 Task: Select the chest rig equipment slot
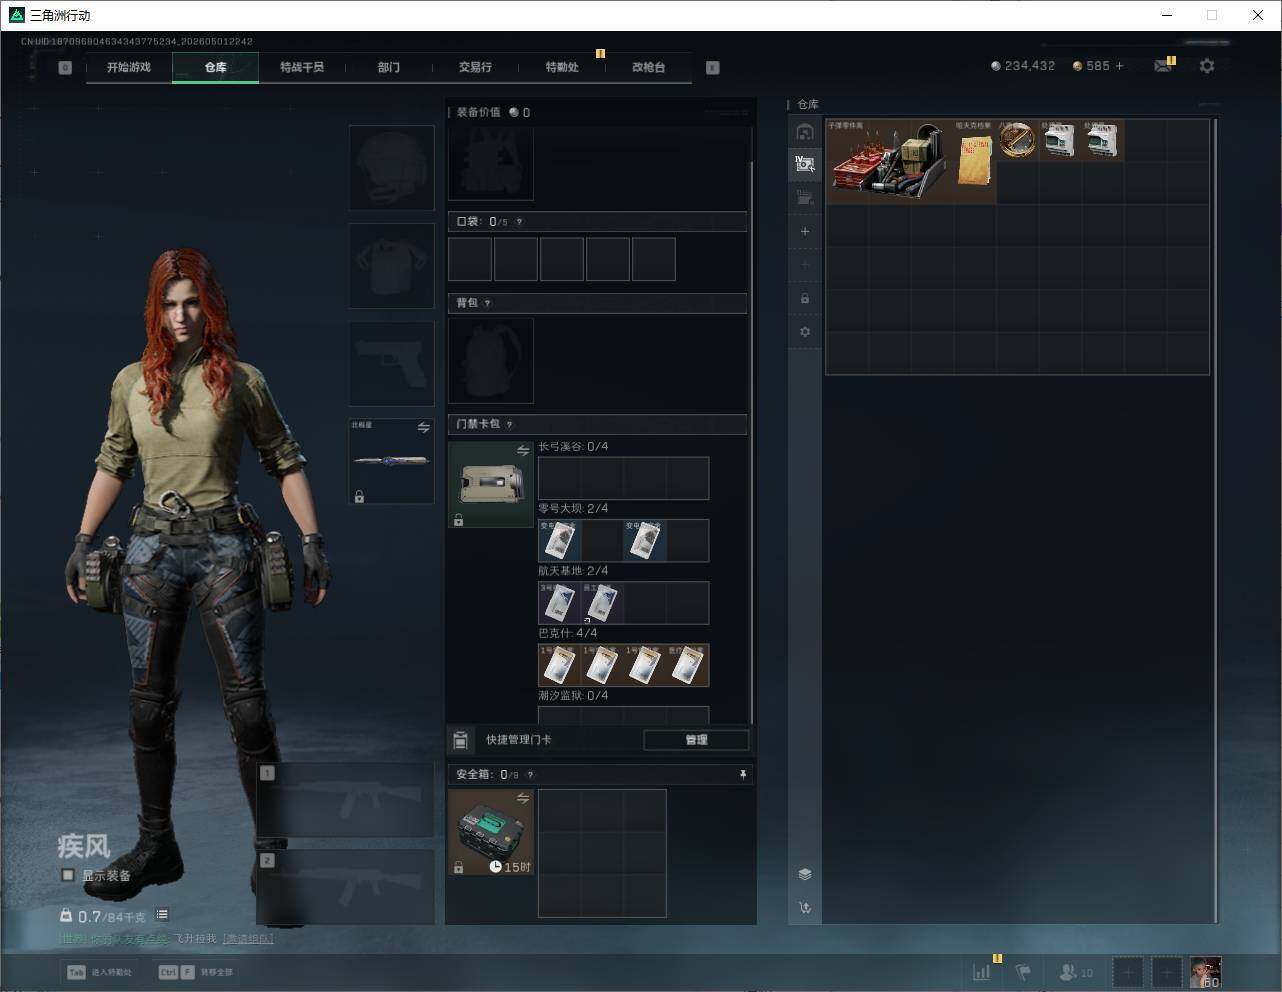[x=491, y=165]
